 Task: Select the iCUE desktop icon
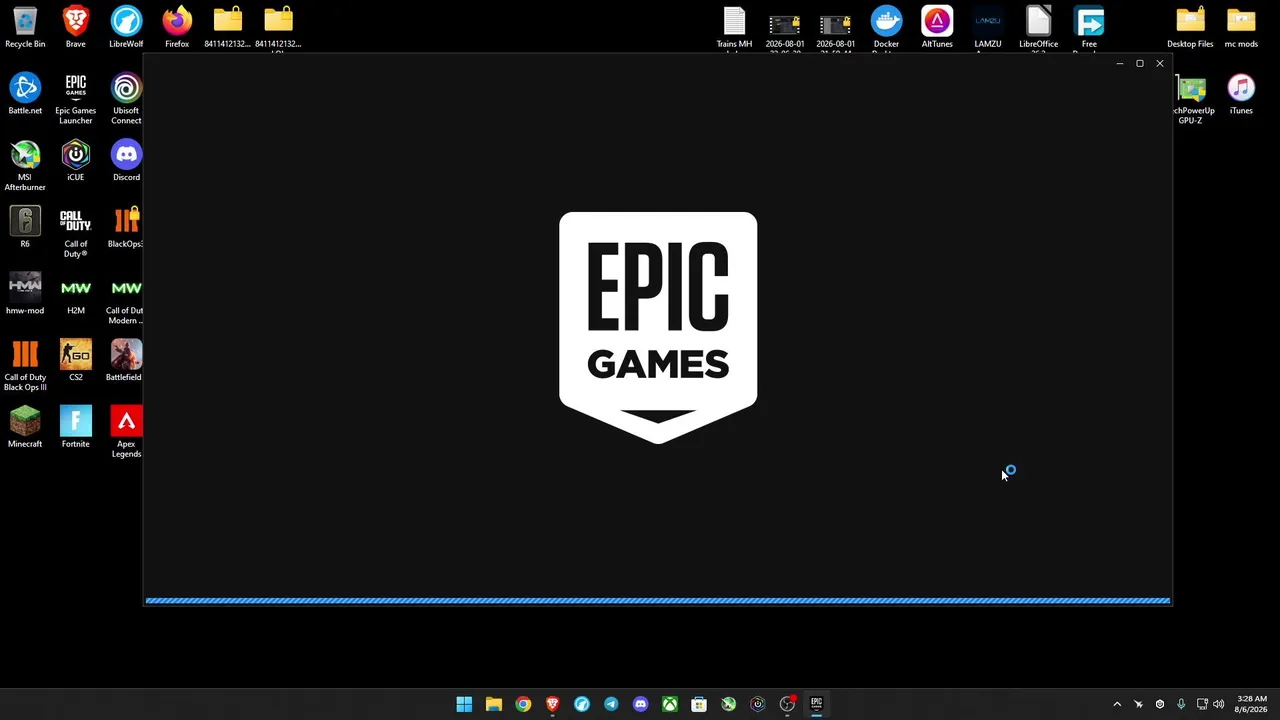coord(76,161)
